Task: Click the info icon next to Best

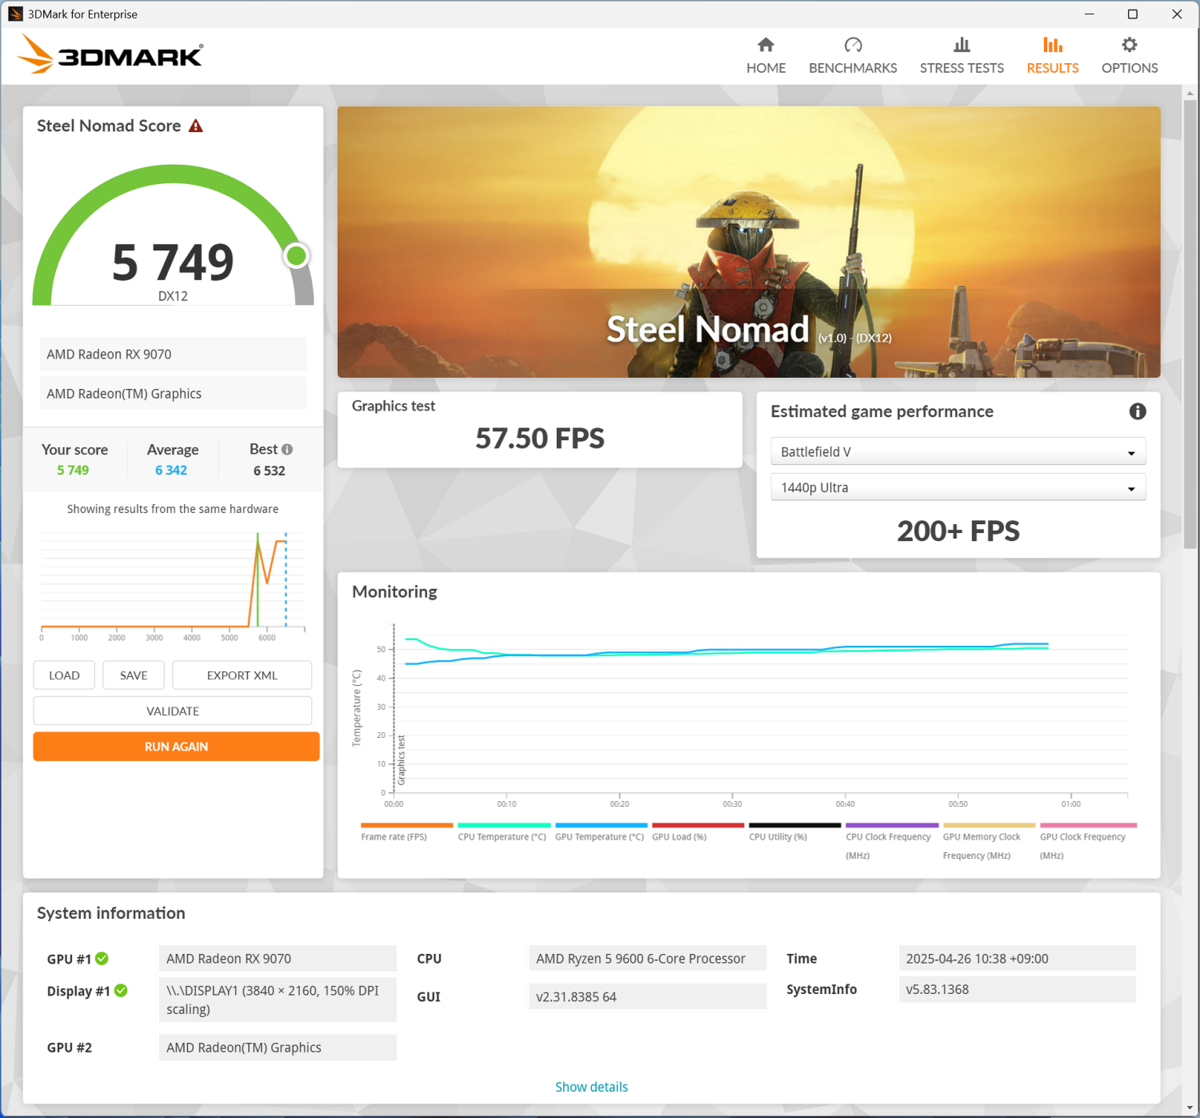Action: 287,450
